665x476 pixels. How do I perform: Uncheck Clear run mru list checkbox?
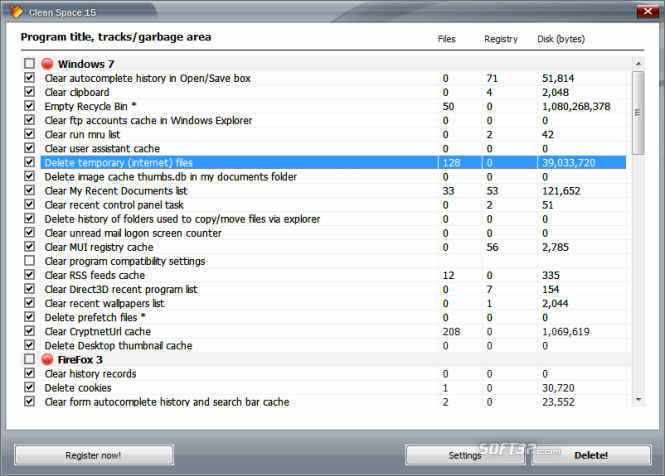(x=29, y=134)
